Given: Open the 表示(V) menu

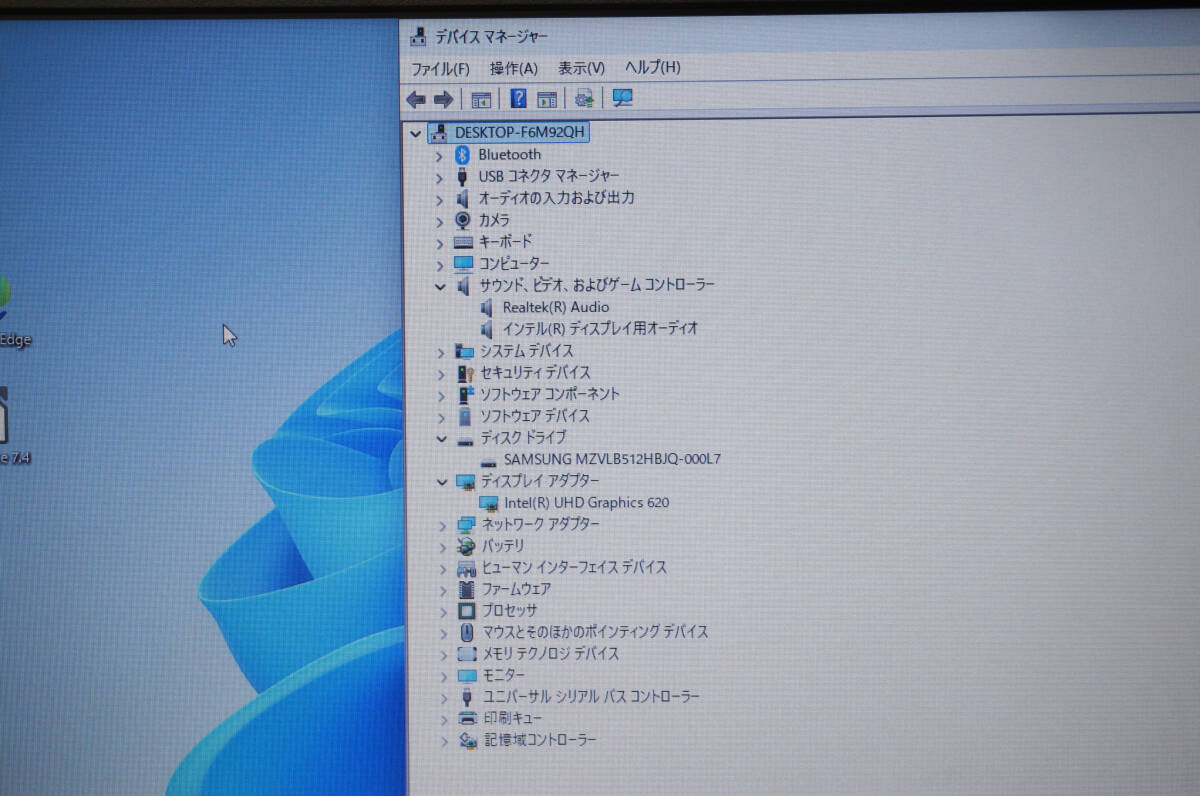Looking at the screenshot, I should click(x=581, y=68).
